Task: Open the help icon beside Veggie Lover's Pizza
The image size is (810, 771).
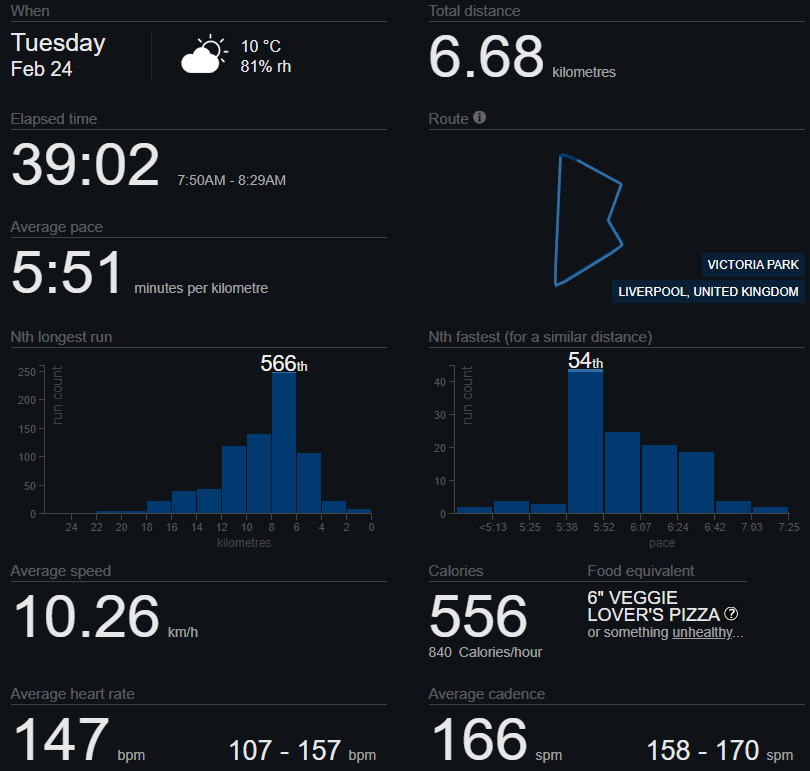Action: click(x=731, y=614)
